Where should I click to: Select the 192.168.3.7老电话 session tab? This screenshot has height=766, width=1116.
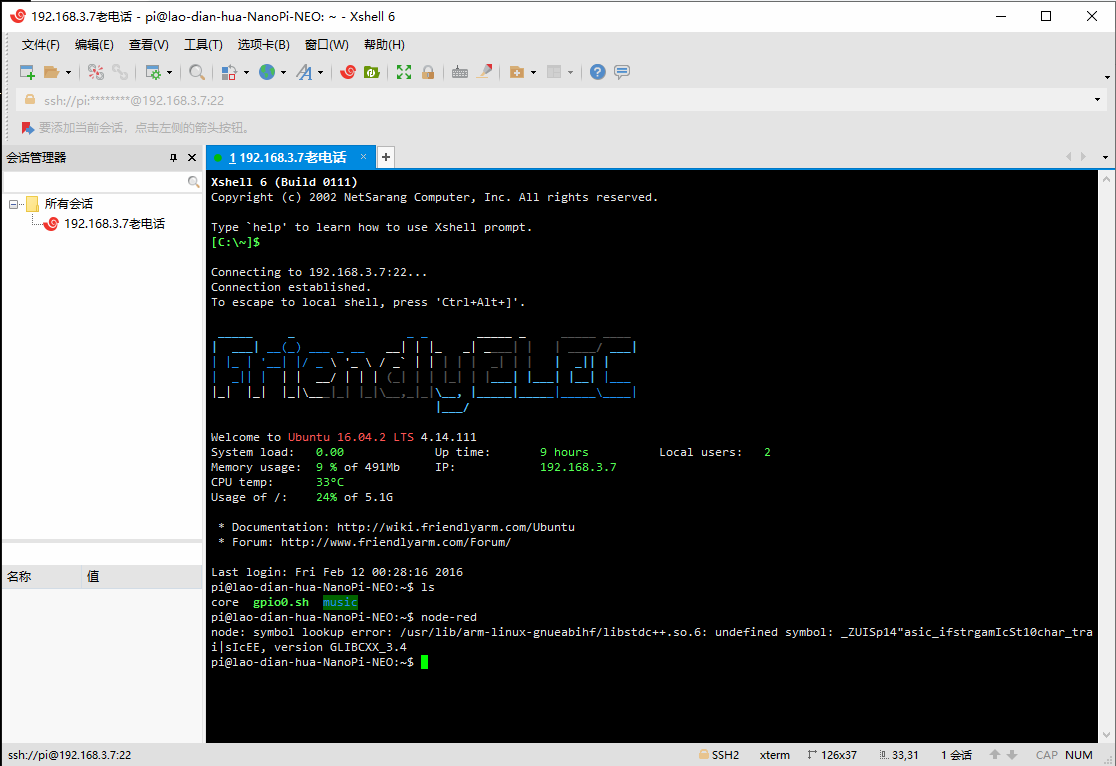[286, 157]
